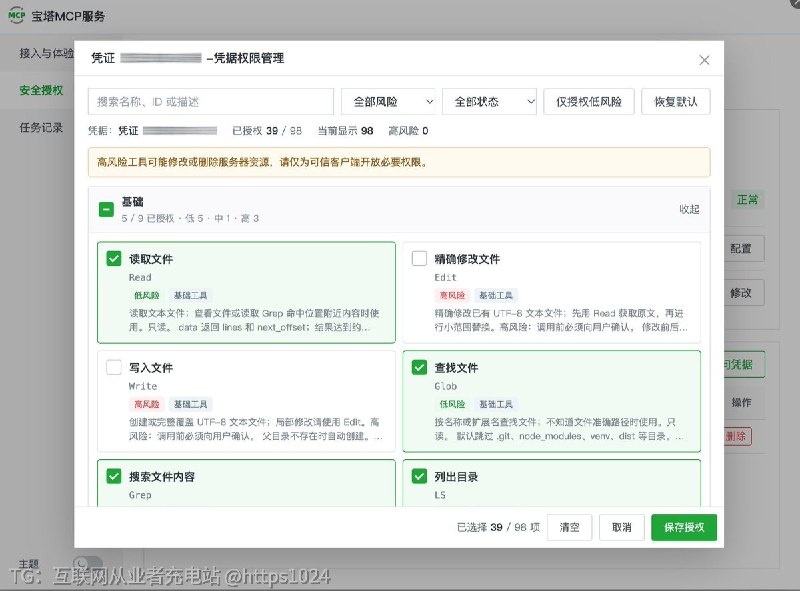Viewport: 800px width, 591px height.
Task: Click the 恢复默认 button
Action: click(x=676, y=102)
